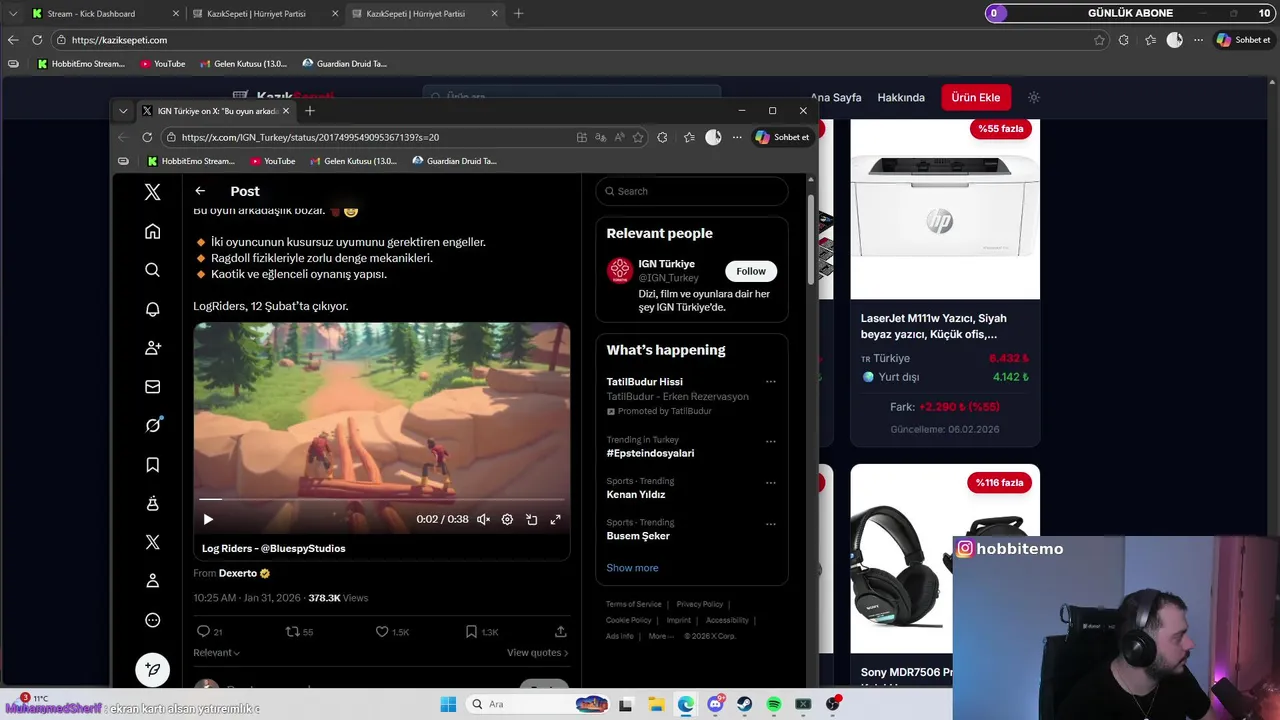Image resolution: width=1280 pixels, height=720 pixels.
Task: Open Steam from the taskbar
Action: tap(745, 704)
